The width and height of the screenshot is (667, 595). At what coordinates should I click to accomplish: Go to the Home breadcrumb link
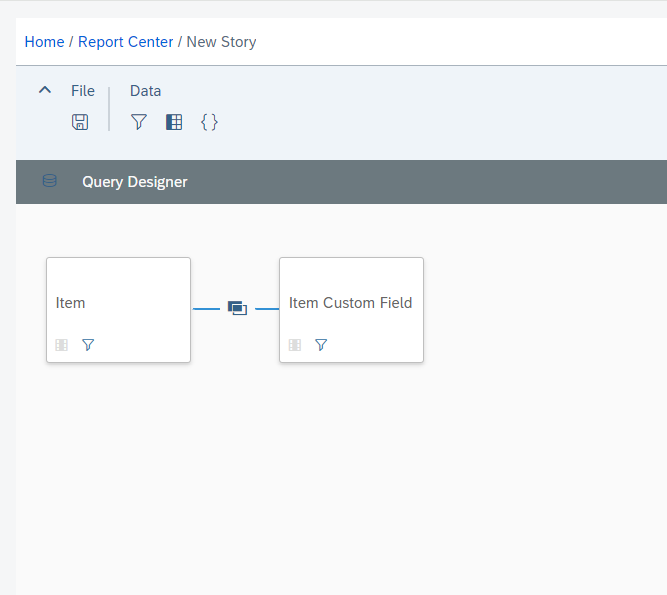[x=44, y=42]
